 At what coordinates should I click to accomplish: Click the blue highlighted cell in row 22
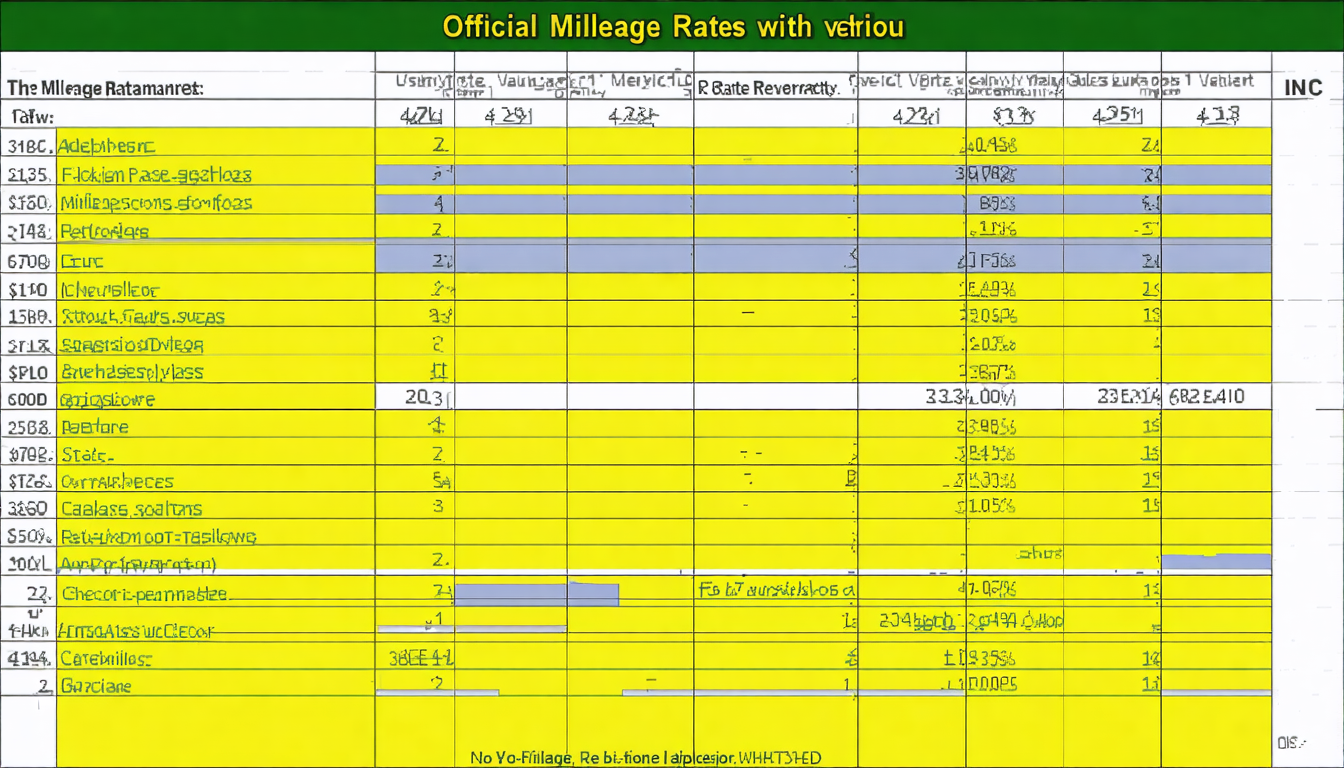tap(537, 594)
